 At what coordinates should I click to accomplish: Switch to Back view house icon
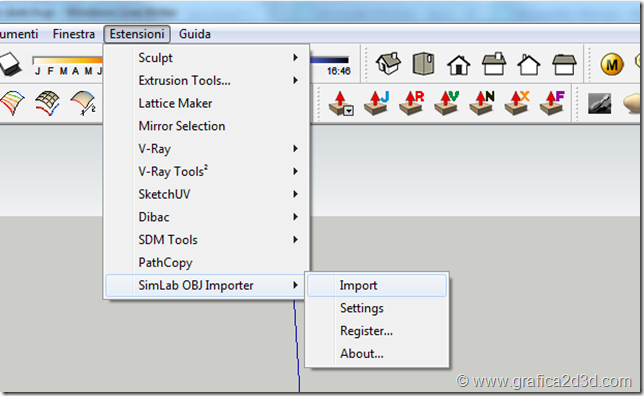tap(529, 64)
